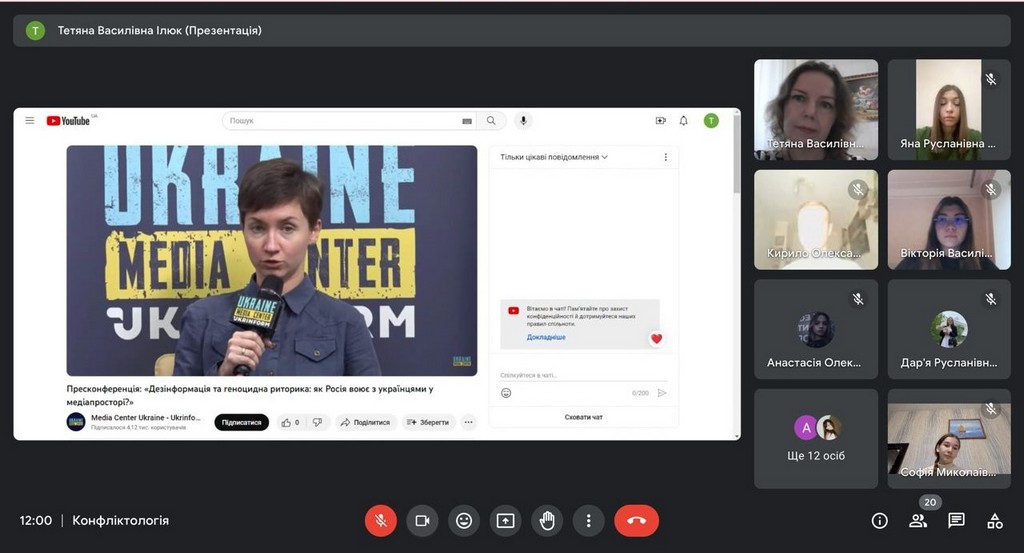The width and height of the screenshot is (1024, 553).
Task: Open the YouTube hamburger menu
Action: (x=30, y=121)
